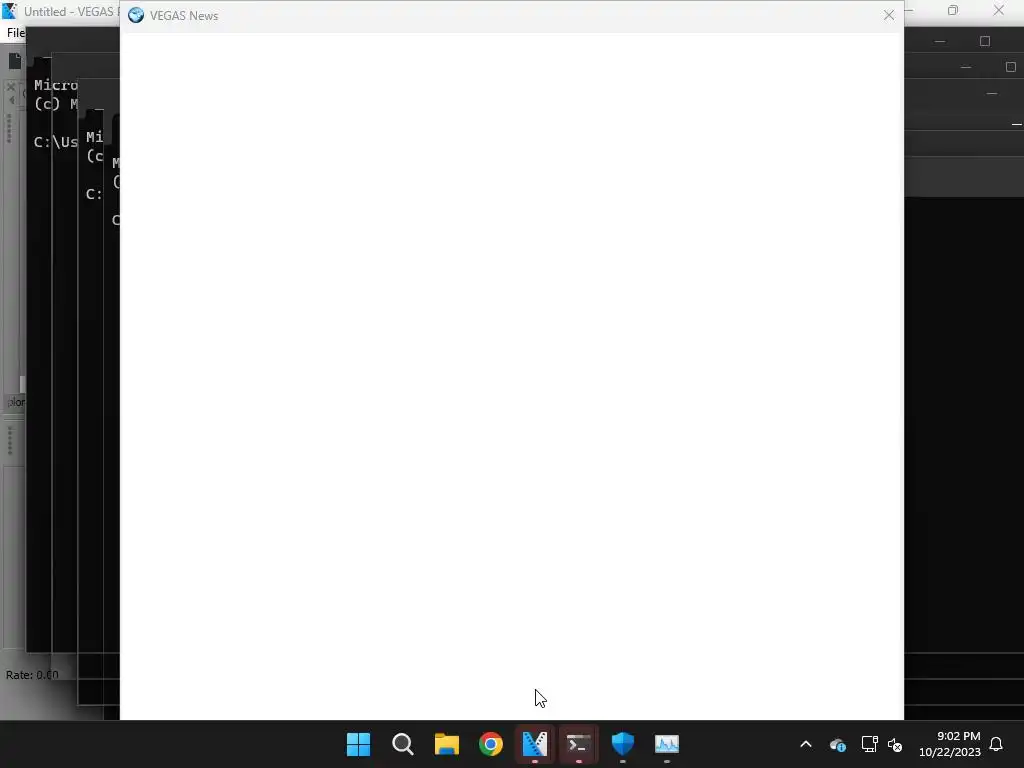Close the VEGAS News dialog
This screenshot has height=768, width=1024.
(888, 15)
